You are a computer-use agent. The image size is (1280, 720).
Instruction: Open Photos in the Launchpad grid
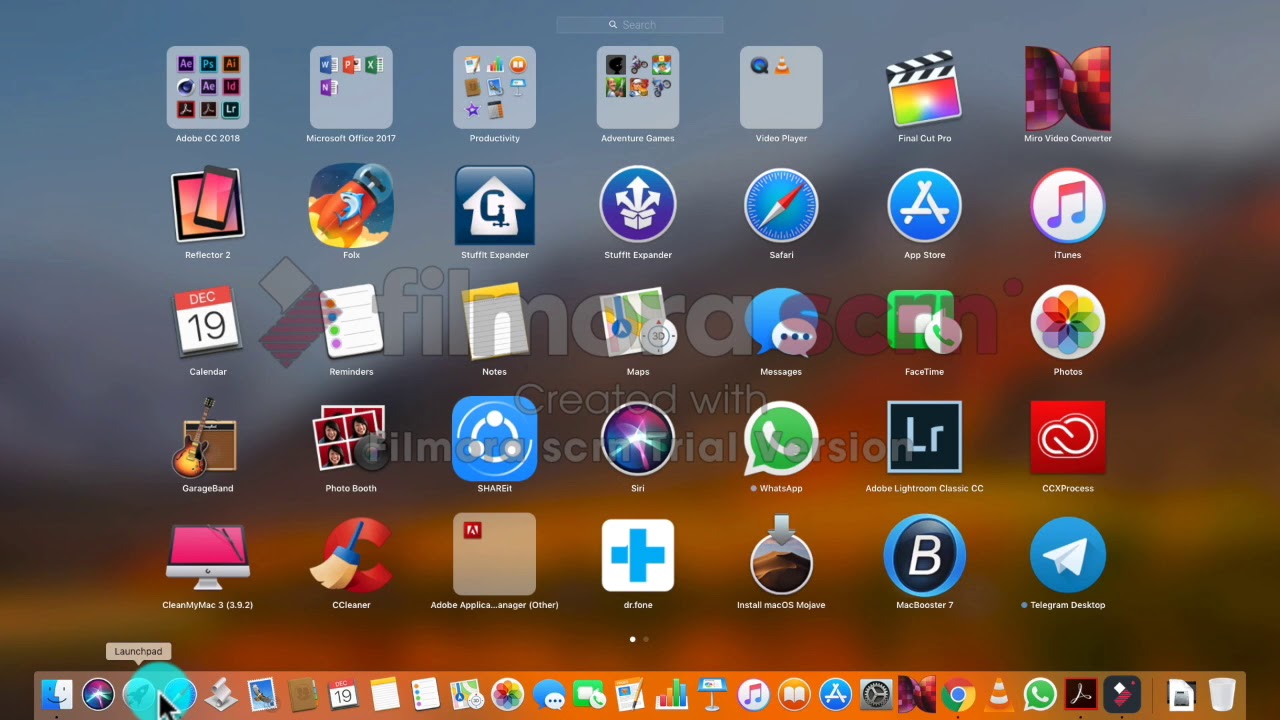[1068, 322]
